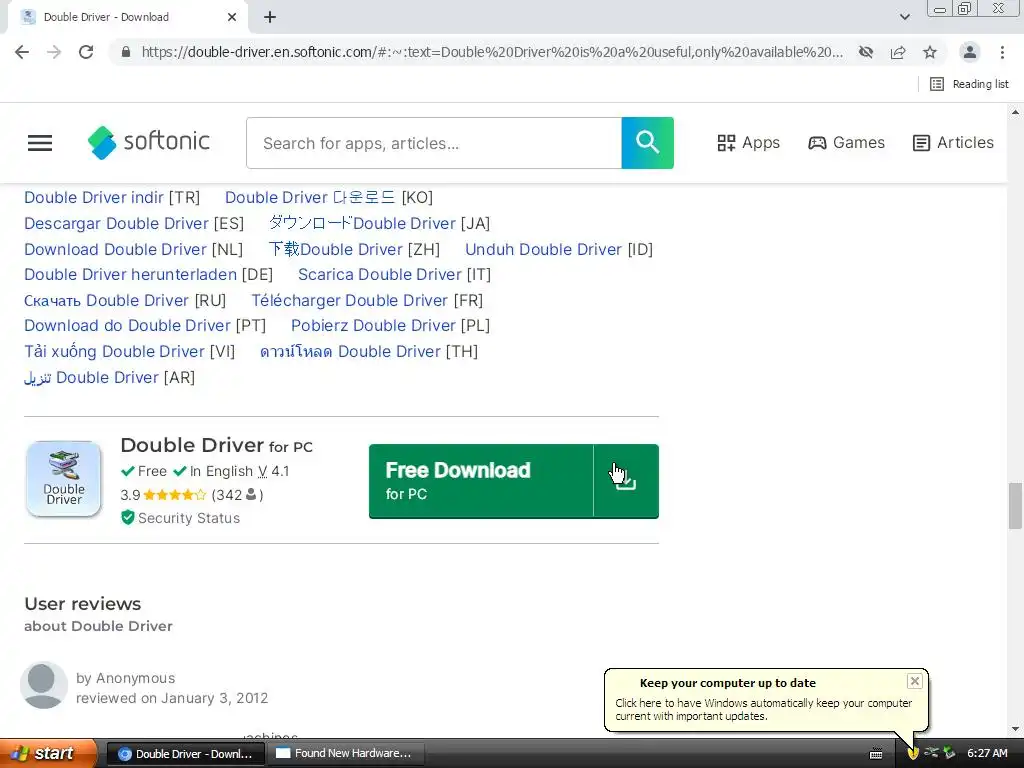This screenshot has height=768, width=1024.
Task: Close the Double Driver - Download tab
Action: click(x=232, y=17)
